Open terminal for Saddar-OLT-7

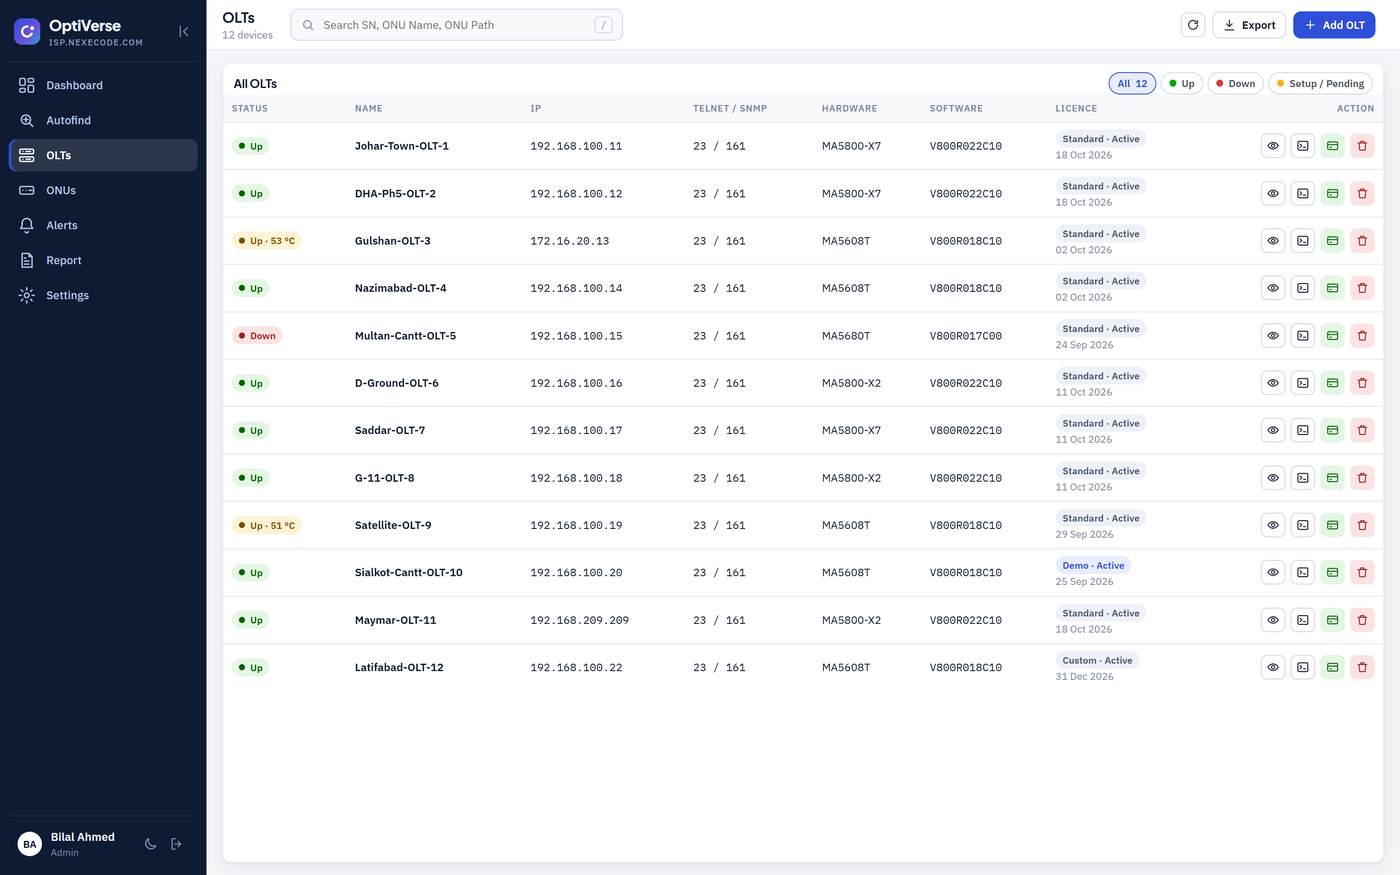click(x=1303, y=430)
